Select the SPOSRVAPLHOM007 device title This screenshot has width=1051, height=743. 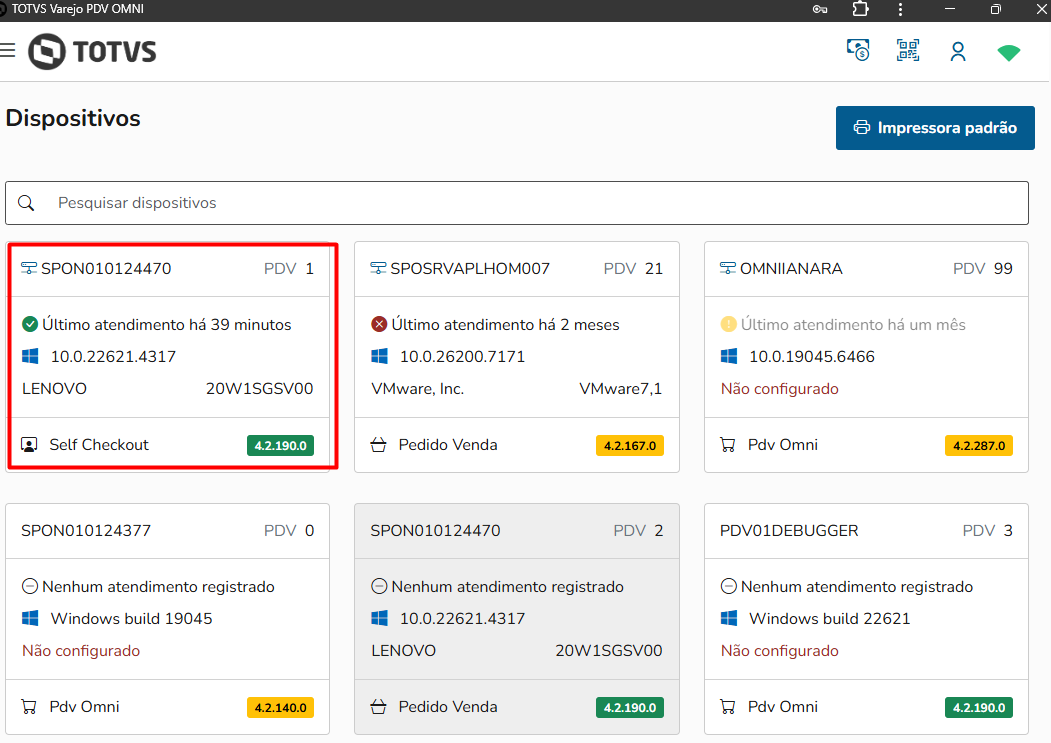point(470,268)
